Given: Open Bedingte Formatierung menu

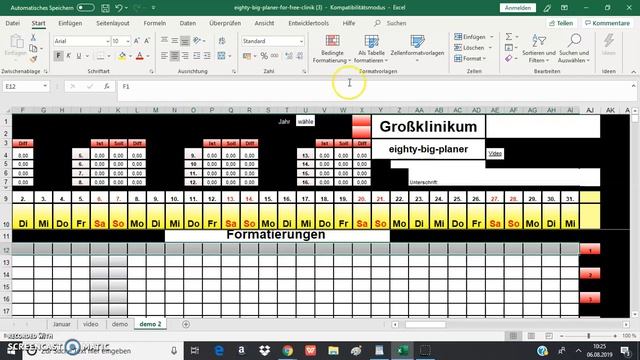Looking at the screenshot, I should (x=332, y=49).
